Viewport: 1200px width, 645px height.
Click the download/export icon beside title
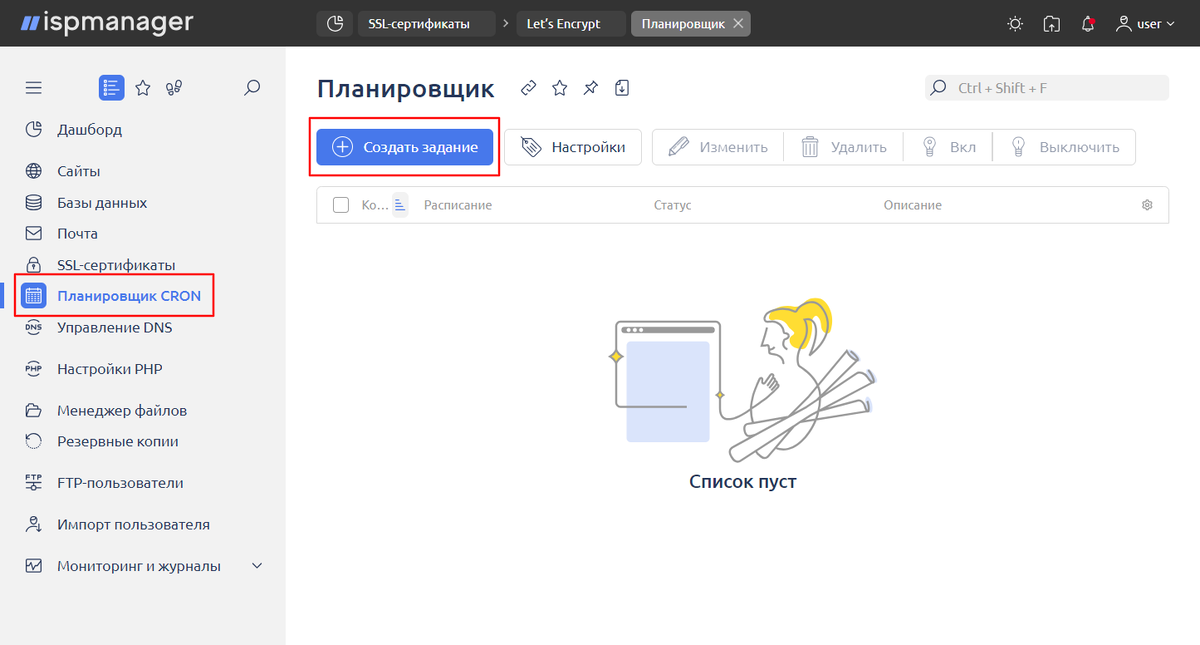pos(622,88)
